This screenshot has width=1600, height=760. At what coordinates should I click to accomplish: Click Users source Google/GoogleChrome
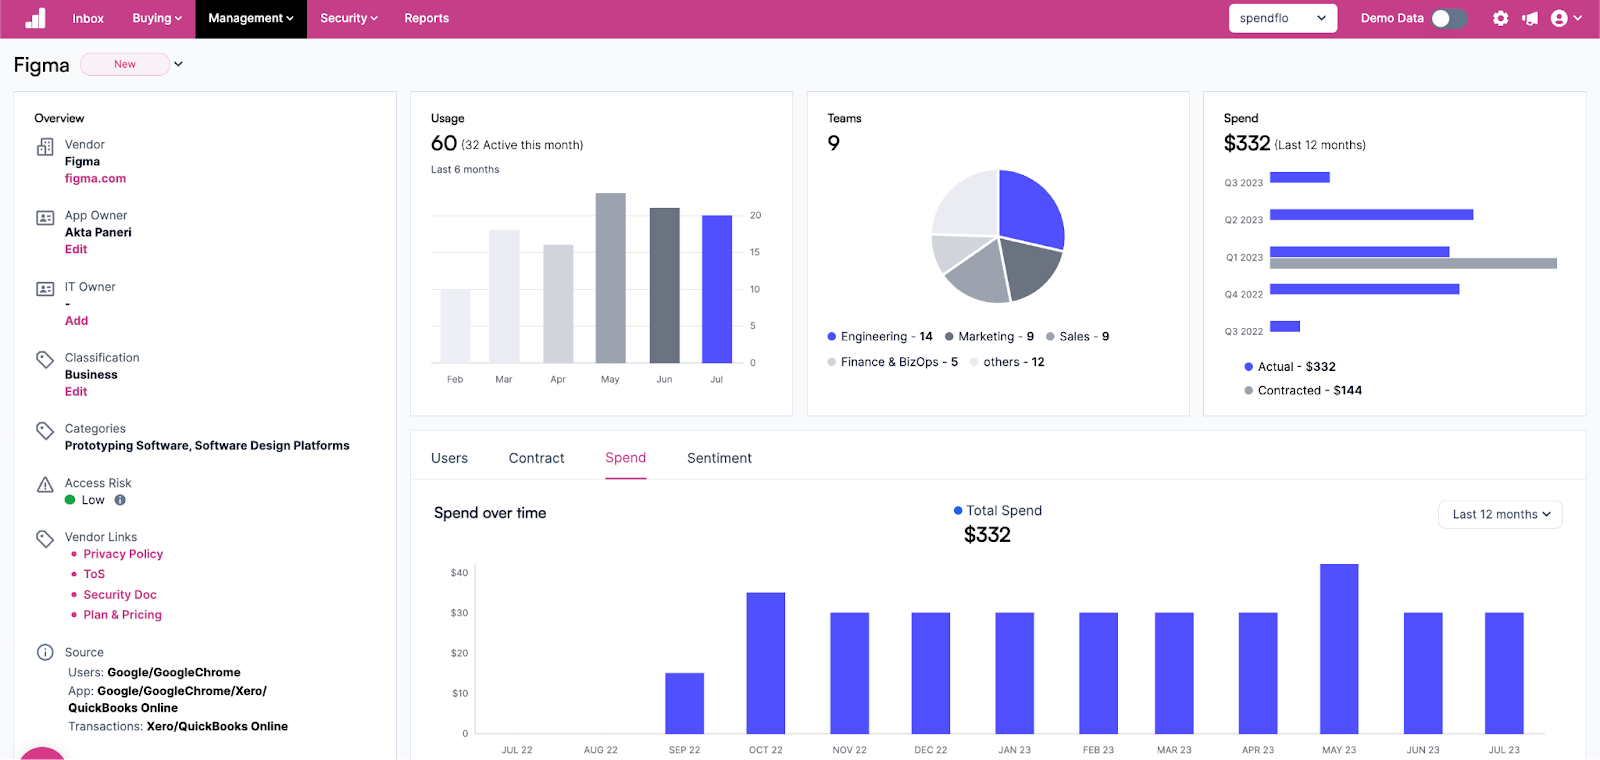(x=174, y=673)
